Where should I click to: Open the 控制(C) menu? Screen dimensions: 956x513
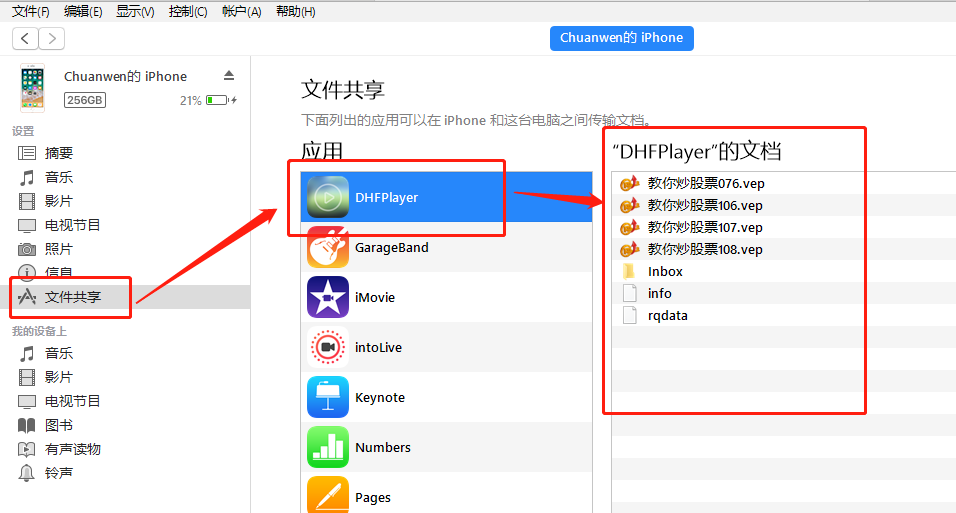tap(188, 11)
